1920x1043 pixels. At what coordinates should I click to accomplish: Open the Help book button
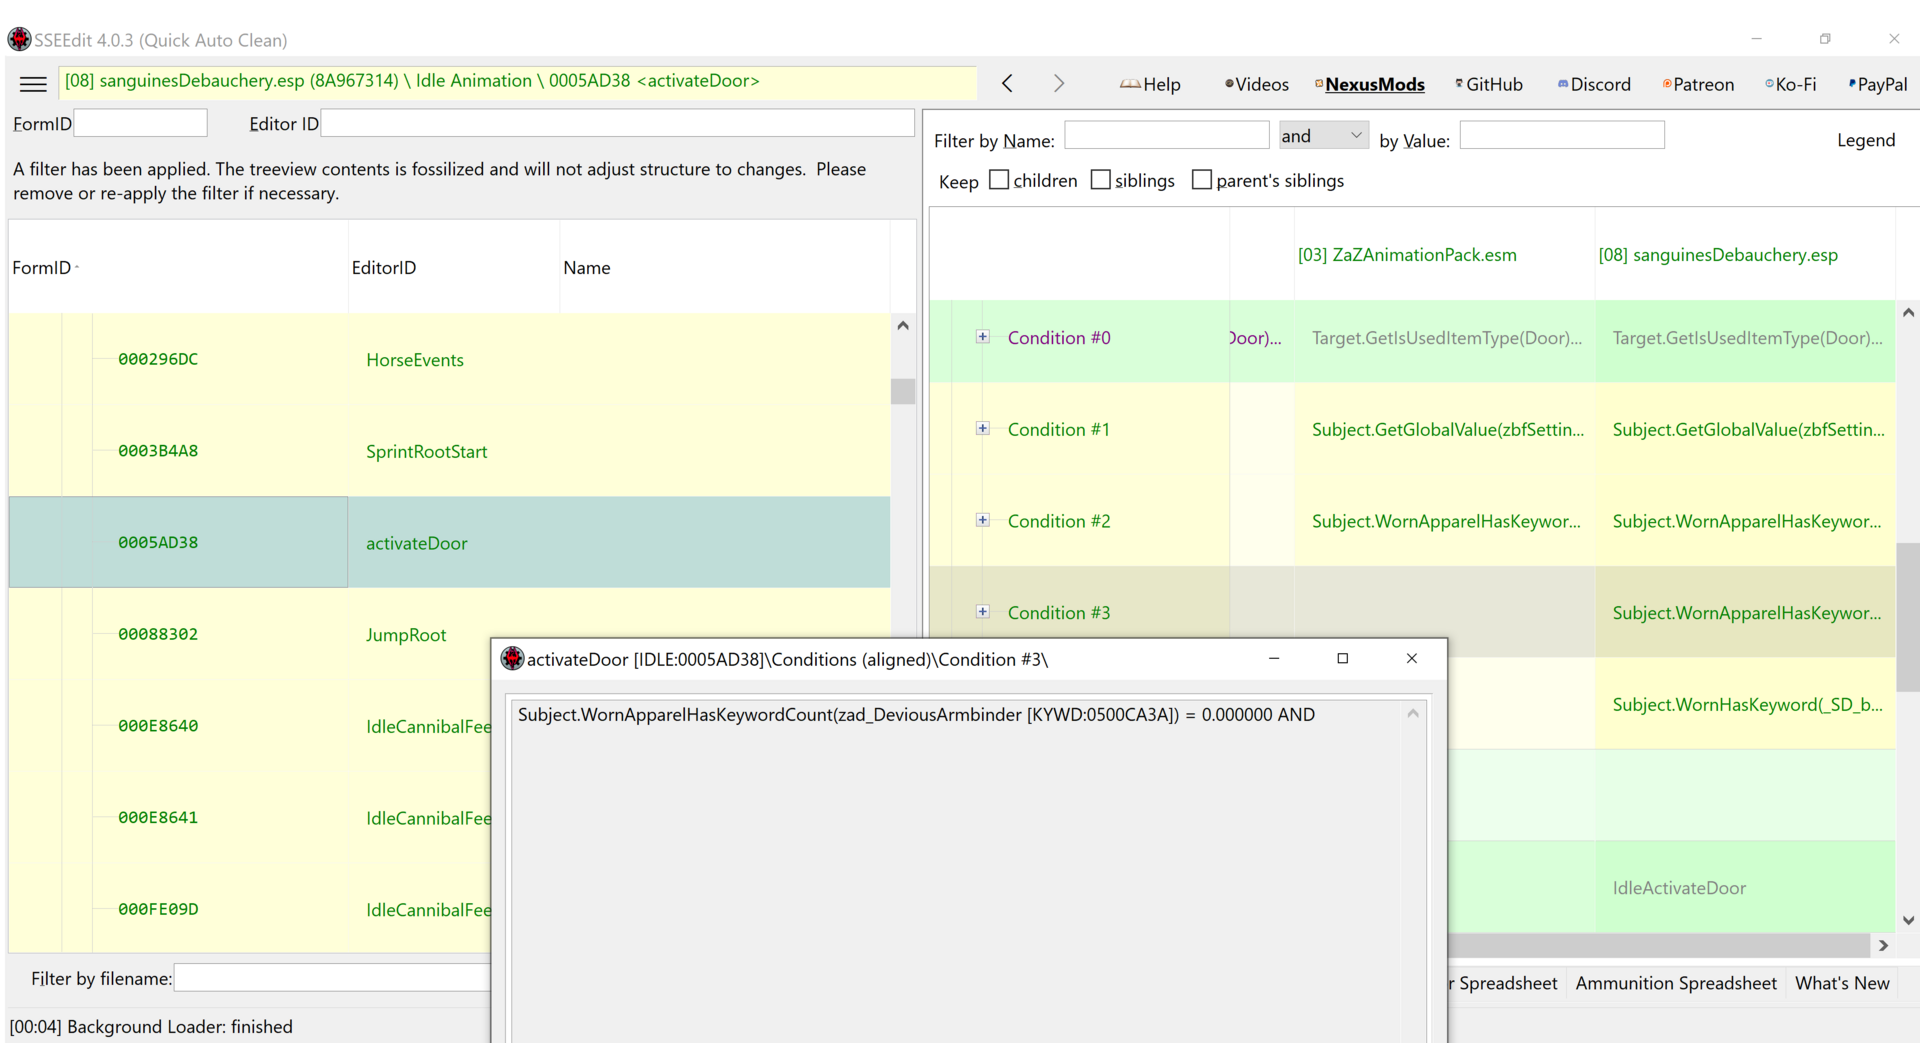pos(1150,85)
